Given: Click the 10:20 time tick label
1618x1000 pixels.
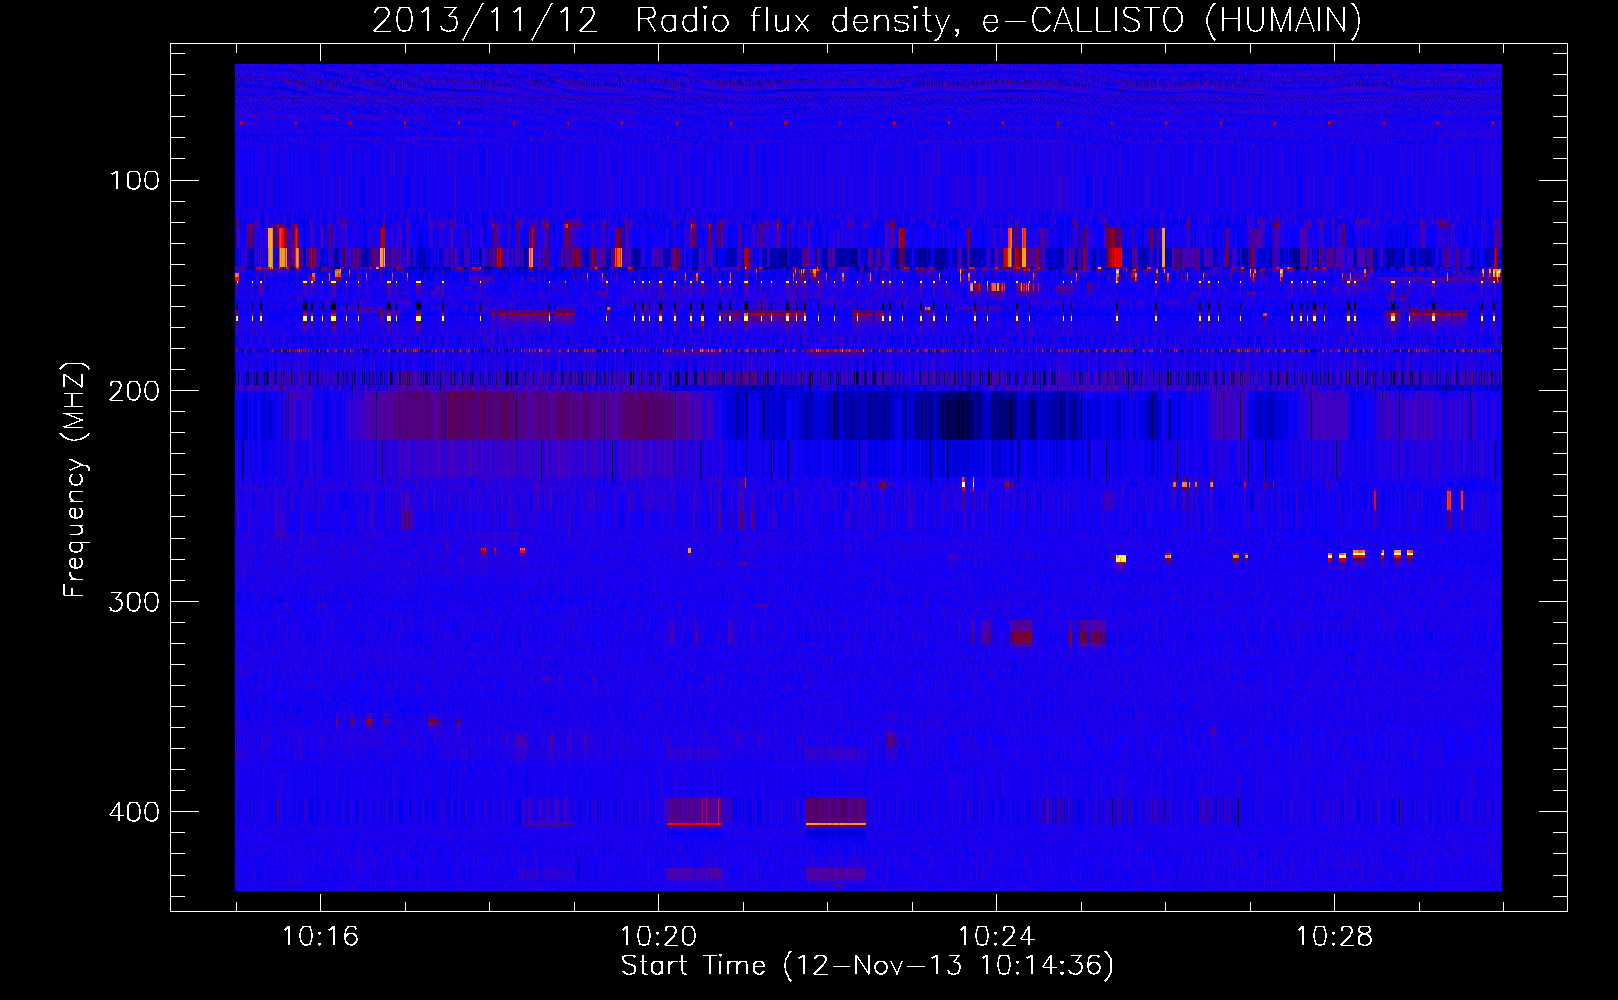Looking at the screenshot, I should 658,937.
